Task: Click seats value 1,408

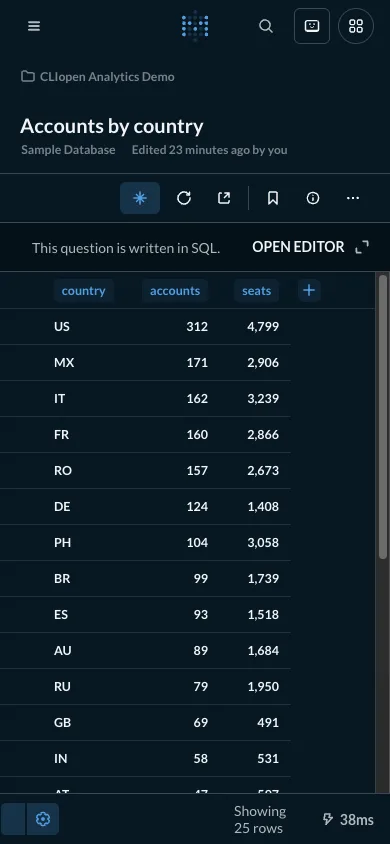Action: [263, 507]
